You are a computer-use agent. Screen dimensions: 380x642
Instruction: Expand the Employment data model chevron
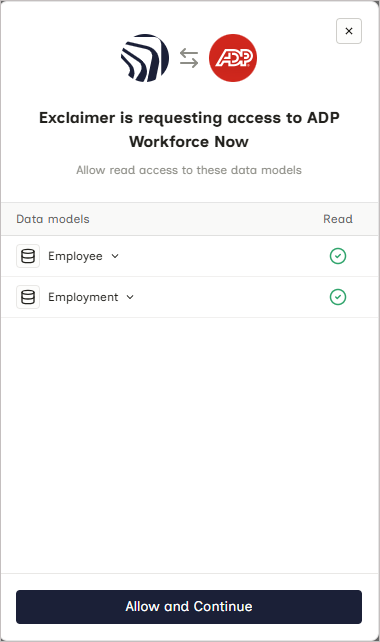[130, 297]
